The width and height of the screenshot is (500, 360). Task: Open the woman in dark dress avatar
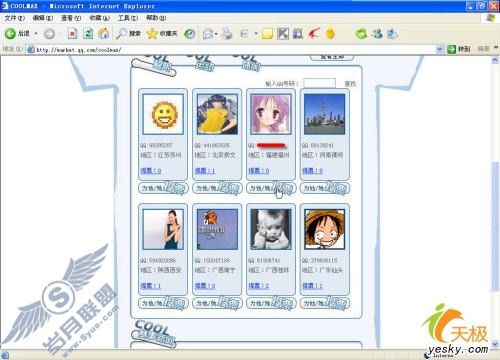[x=163, y=229]
